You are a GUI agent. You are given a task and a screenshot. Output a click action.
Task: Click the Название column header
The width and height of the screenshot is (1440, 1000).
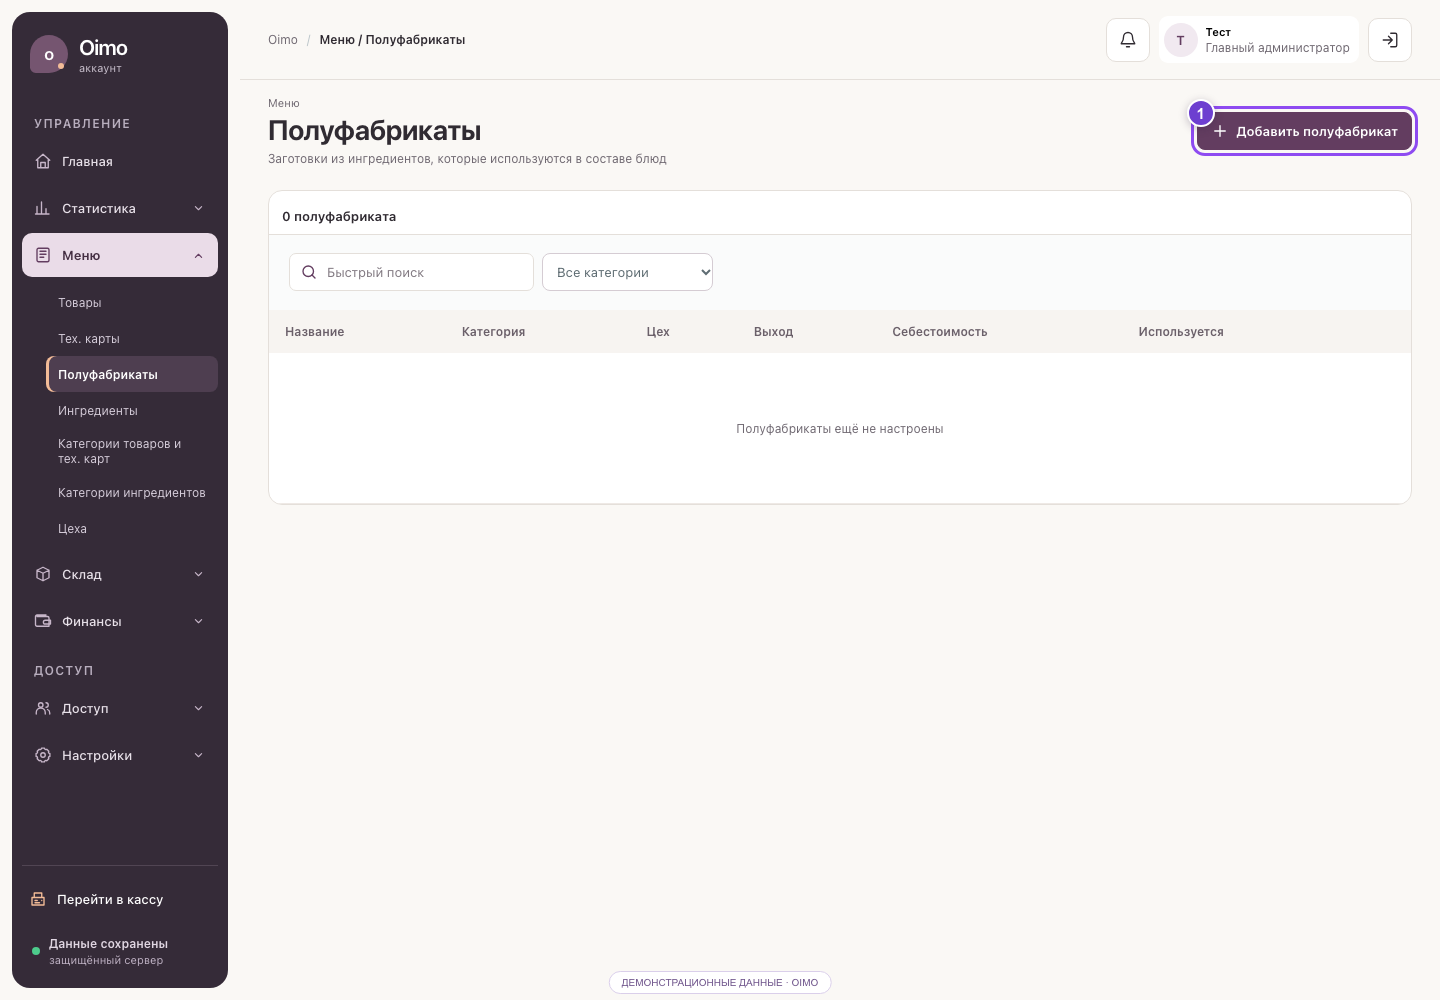coord(315,332)
